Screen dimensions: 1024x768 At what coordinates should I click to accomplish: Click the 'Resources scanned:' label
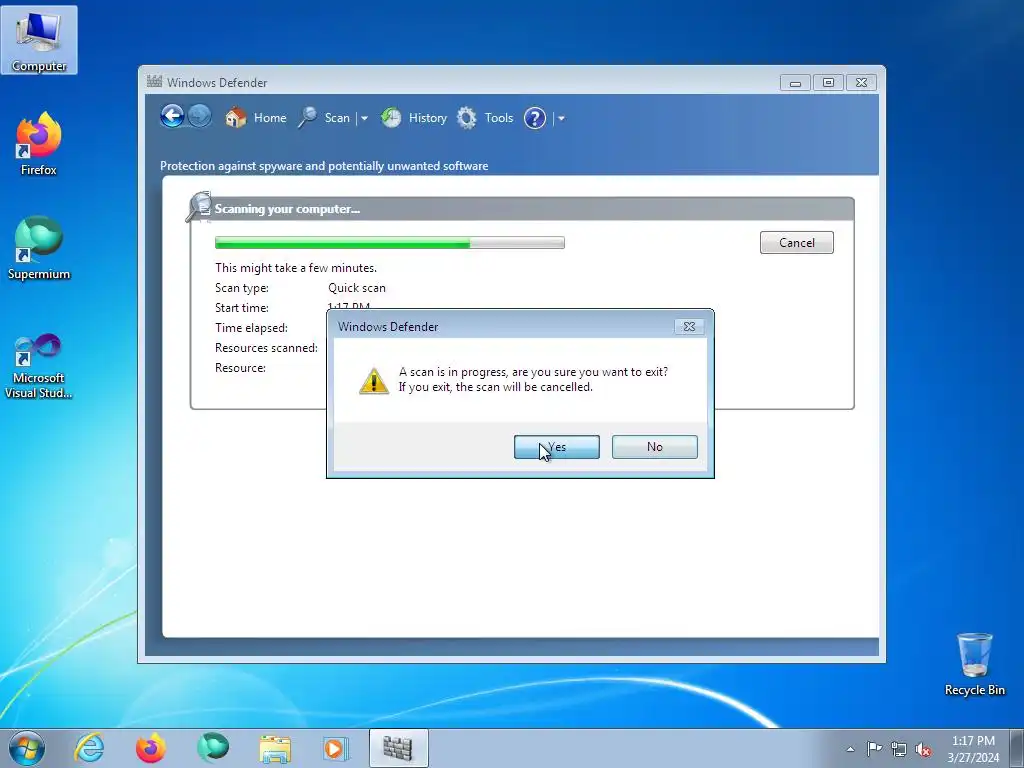click(x=266, y=348)
